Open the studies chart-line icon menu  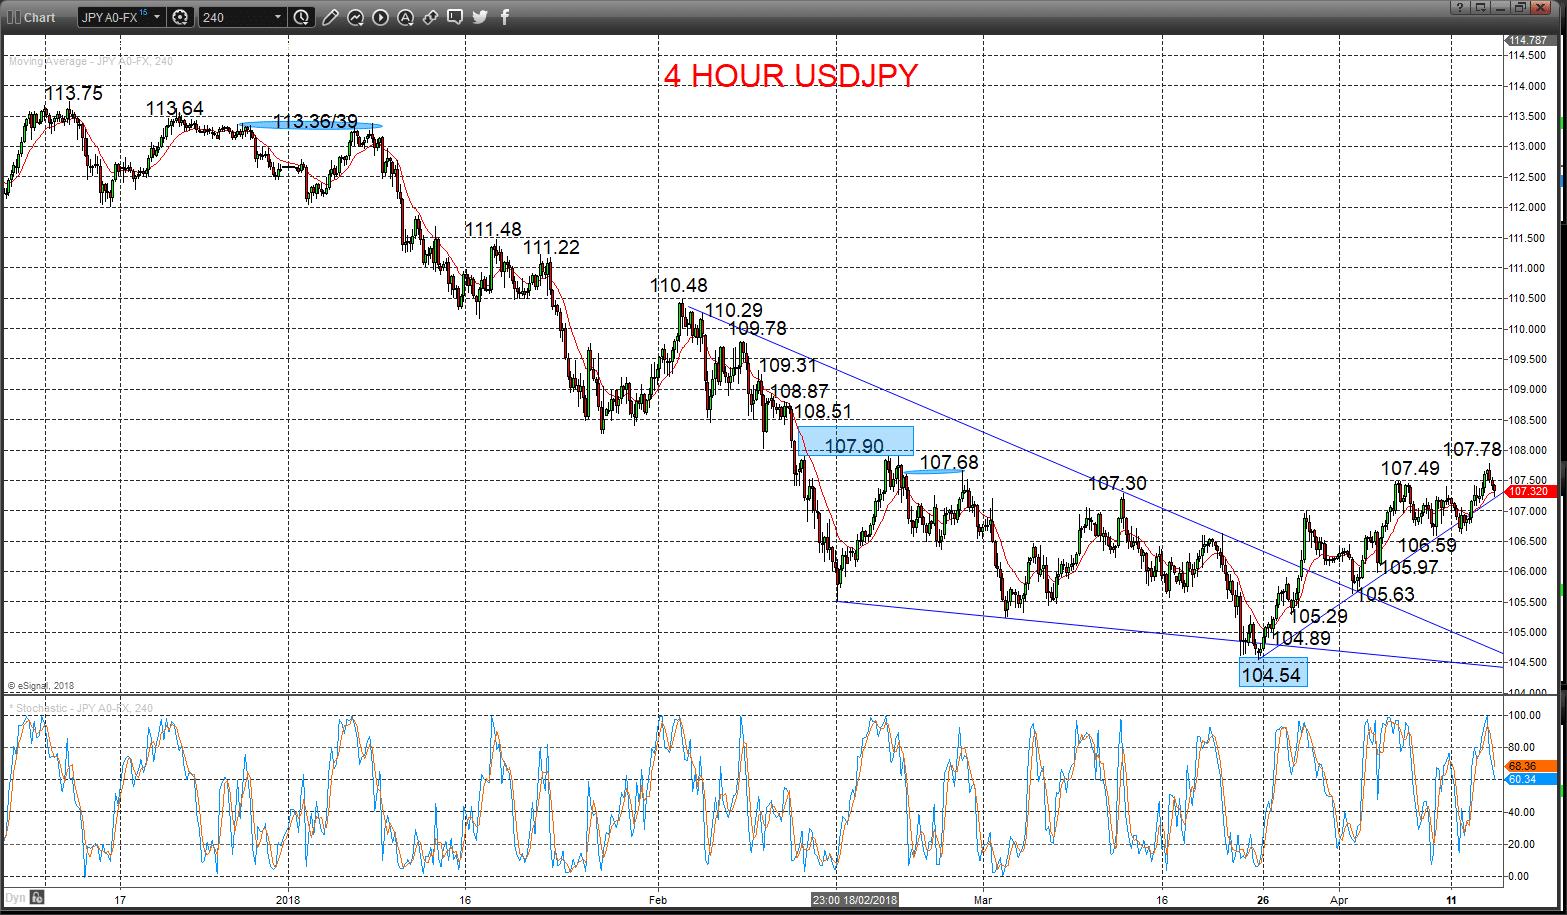(x=355, y=17)
